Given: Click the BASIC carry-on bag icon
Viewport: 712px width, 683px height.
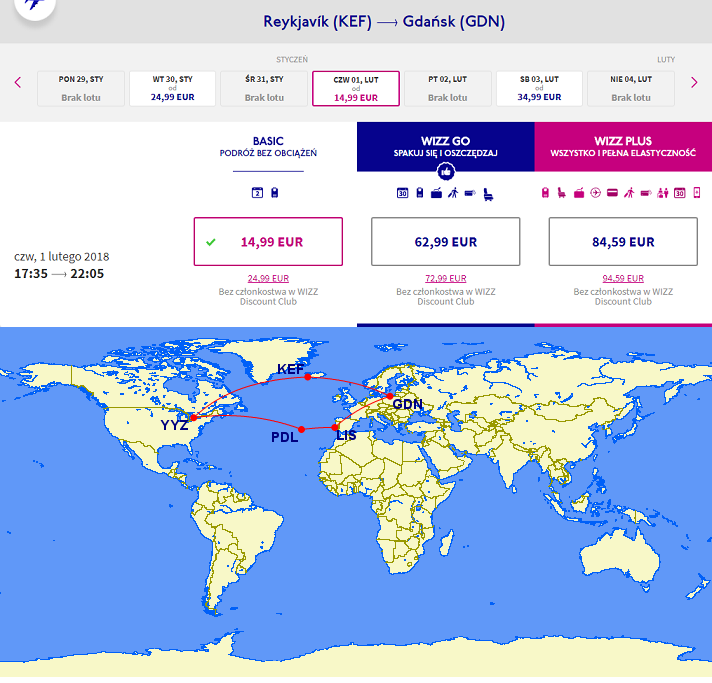Looking at the screenshot, I should (274, 193).
